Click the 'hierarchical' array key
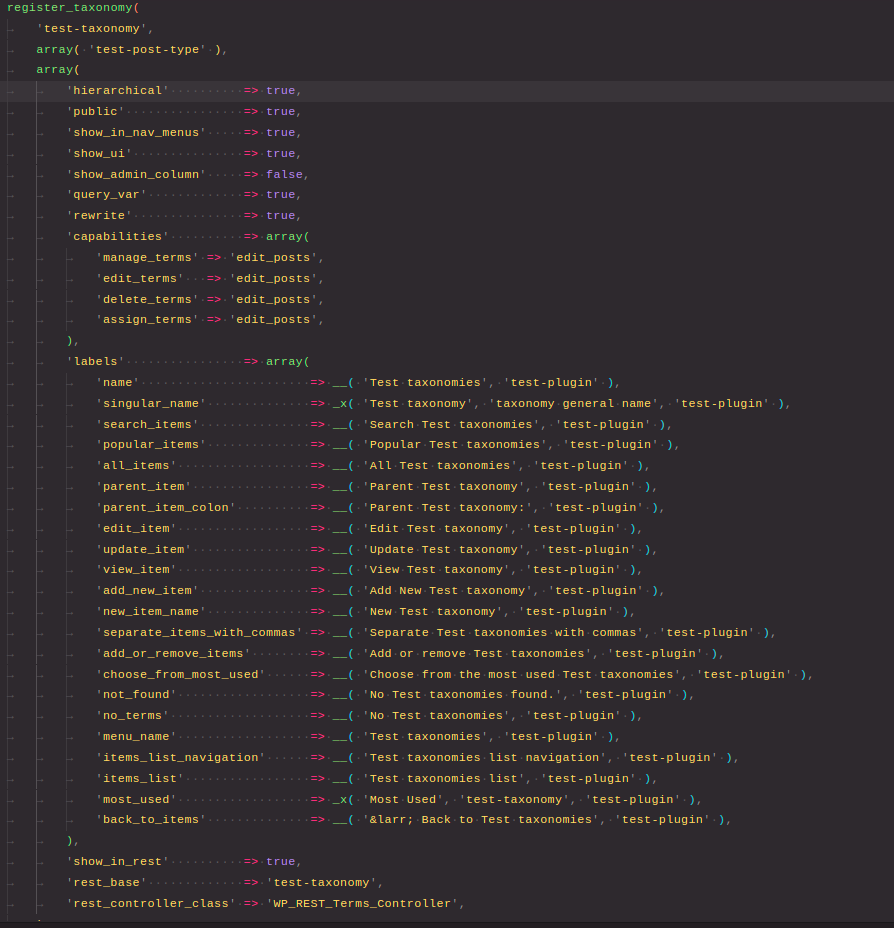 click(x=117, y=90)
